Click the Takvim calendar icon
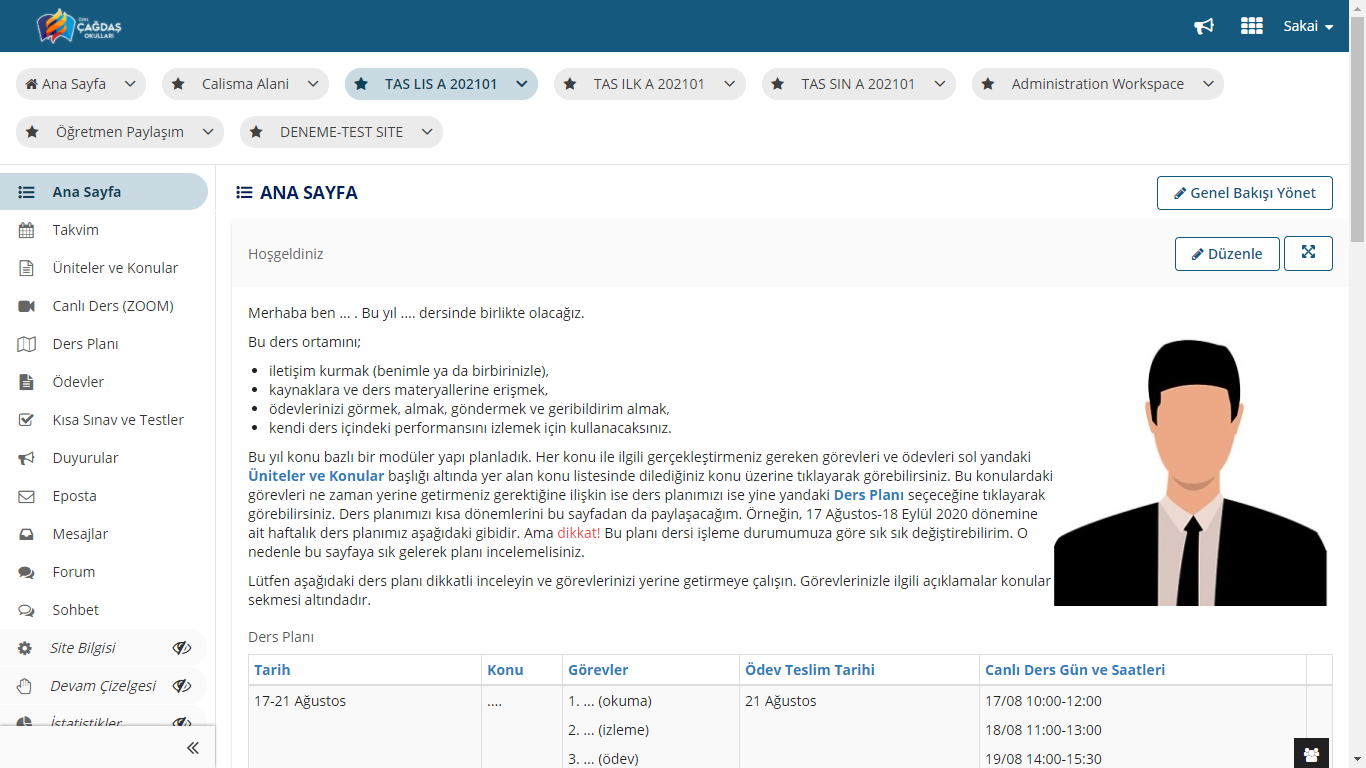 (x=27, y=230)
